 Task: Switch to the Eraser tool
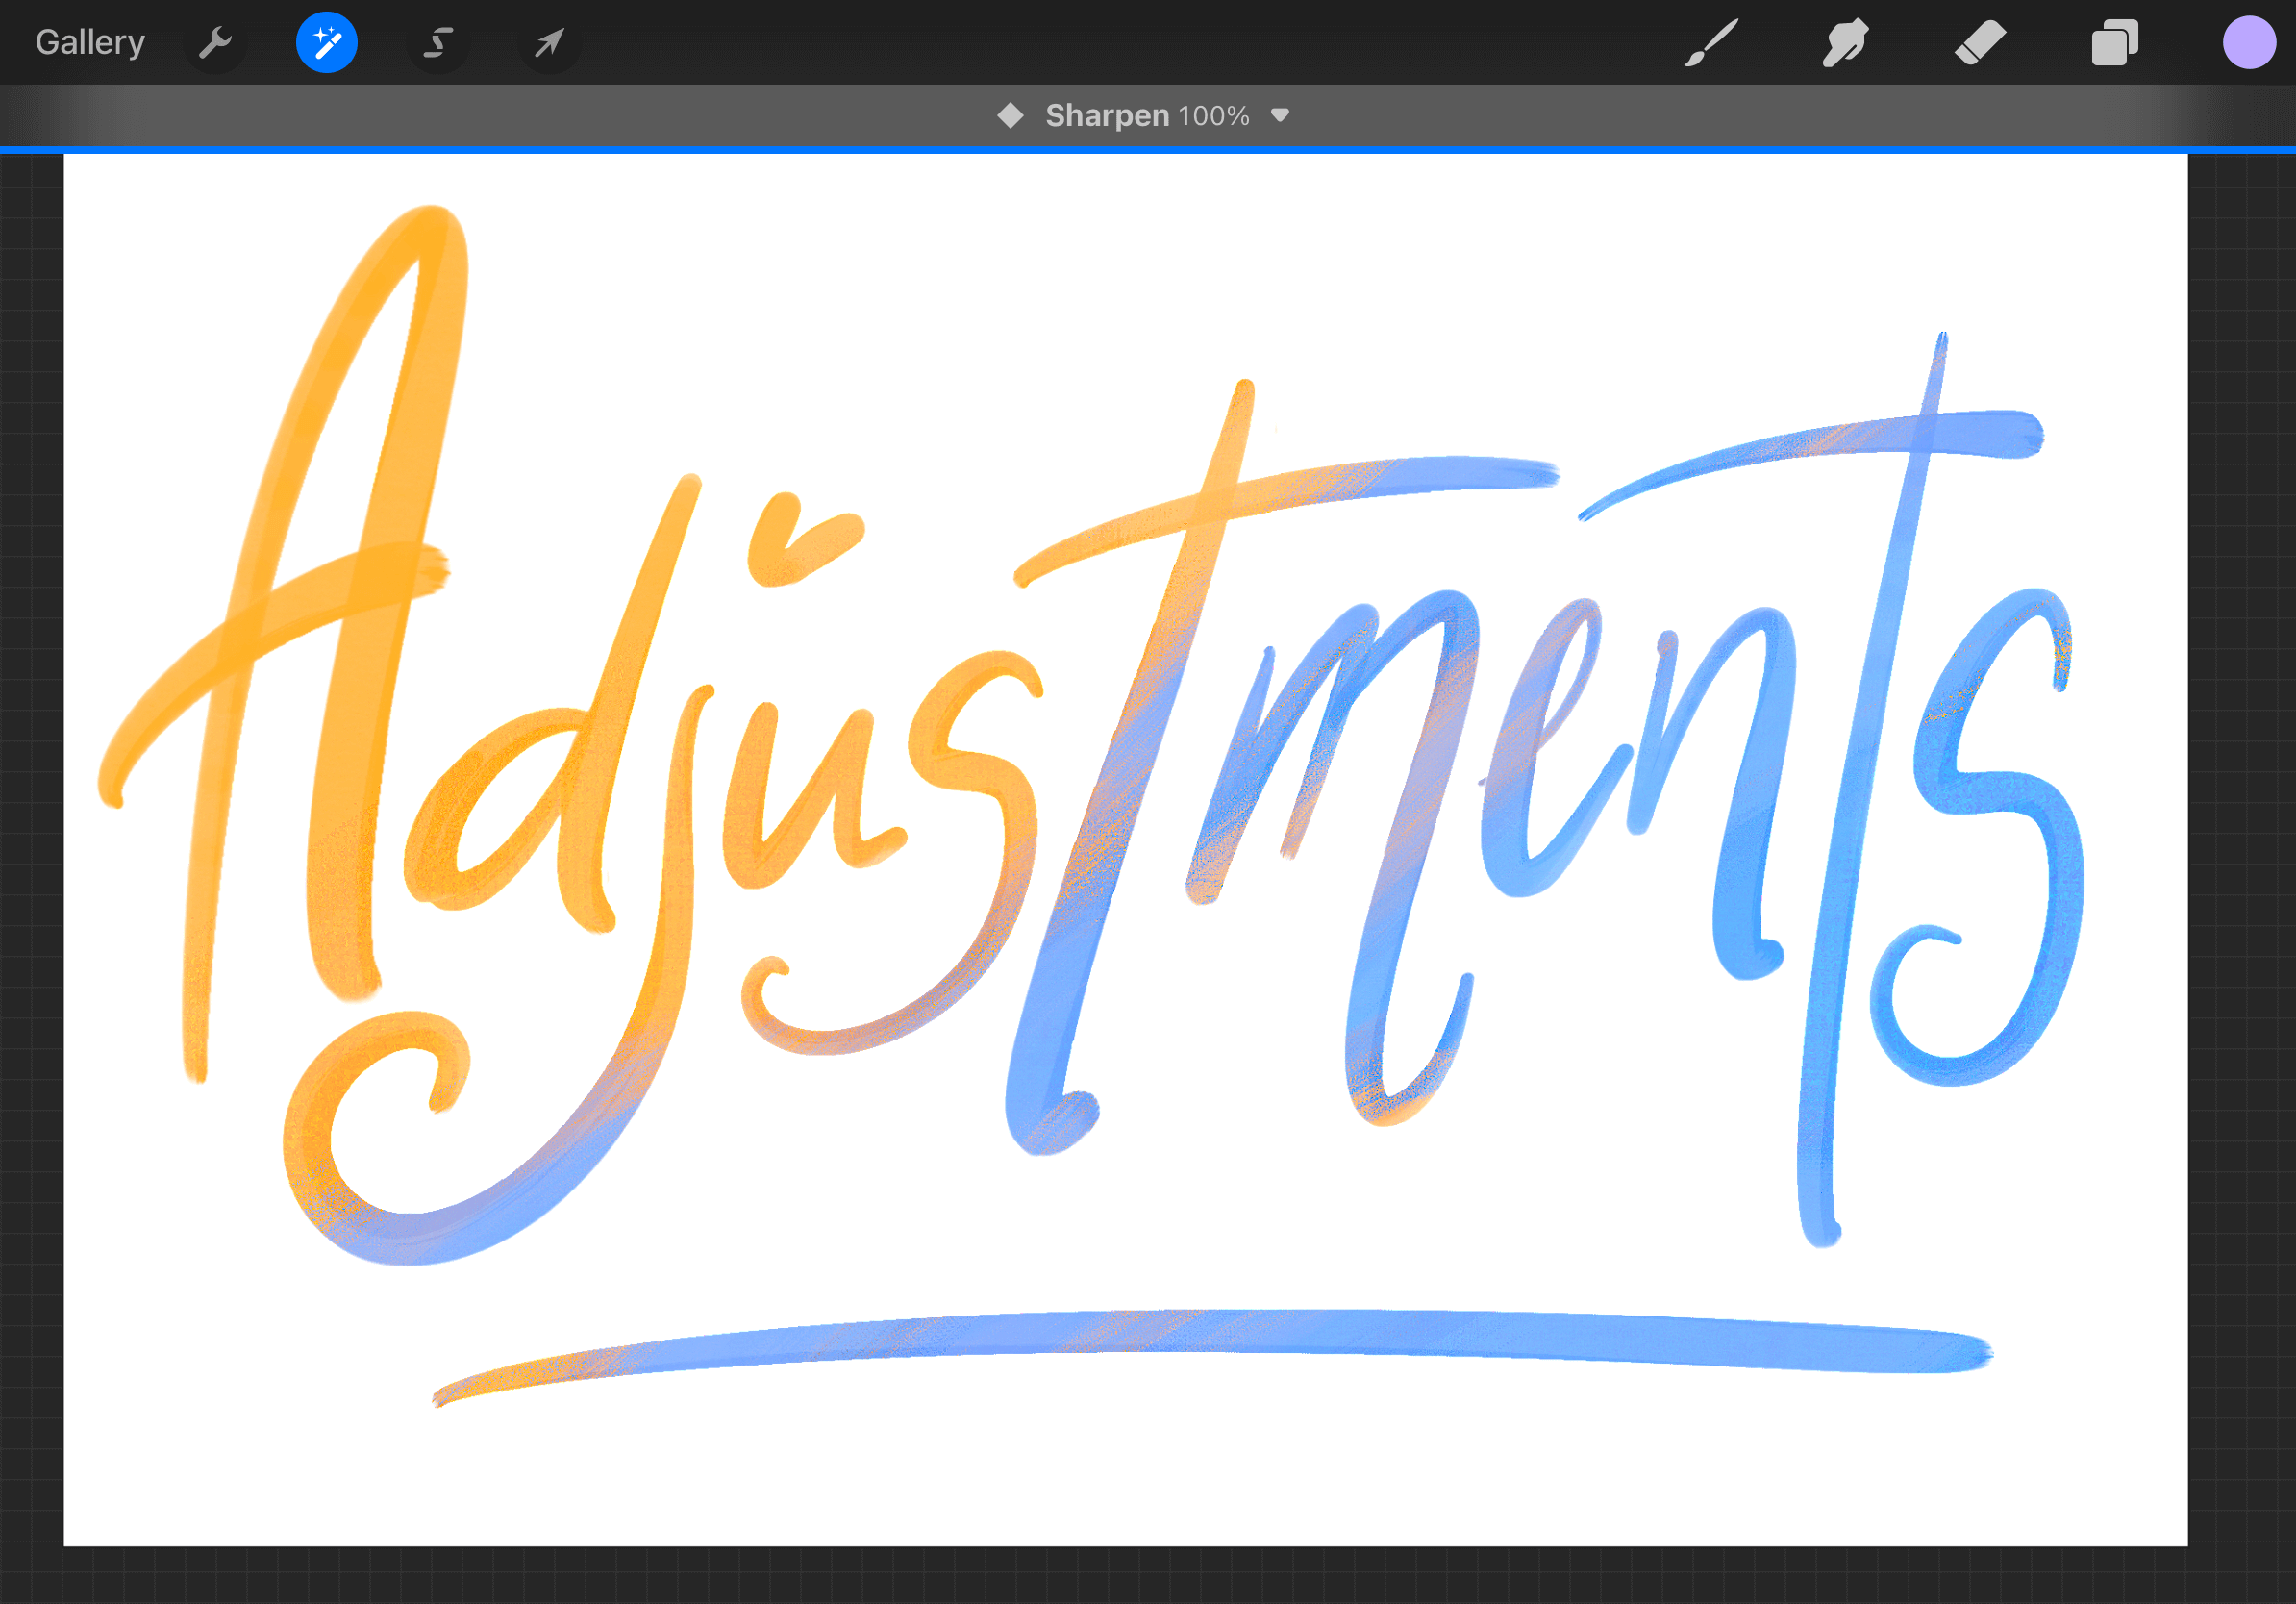pos(1980,42)
